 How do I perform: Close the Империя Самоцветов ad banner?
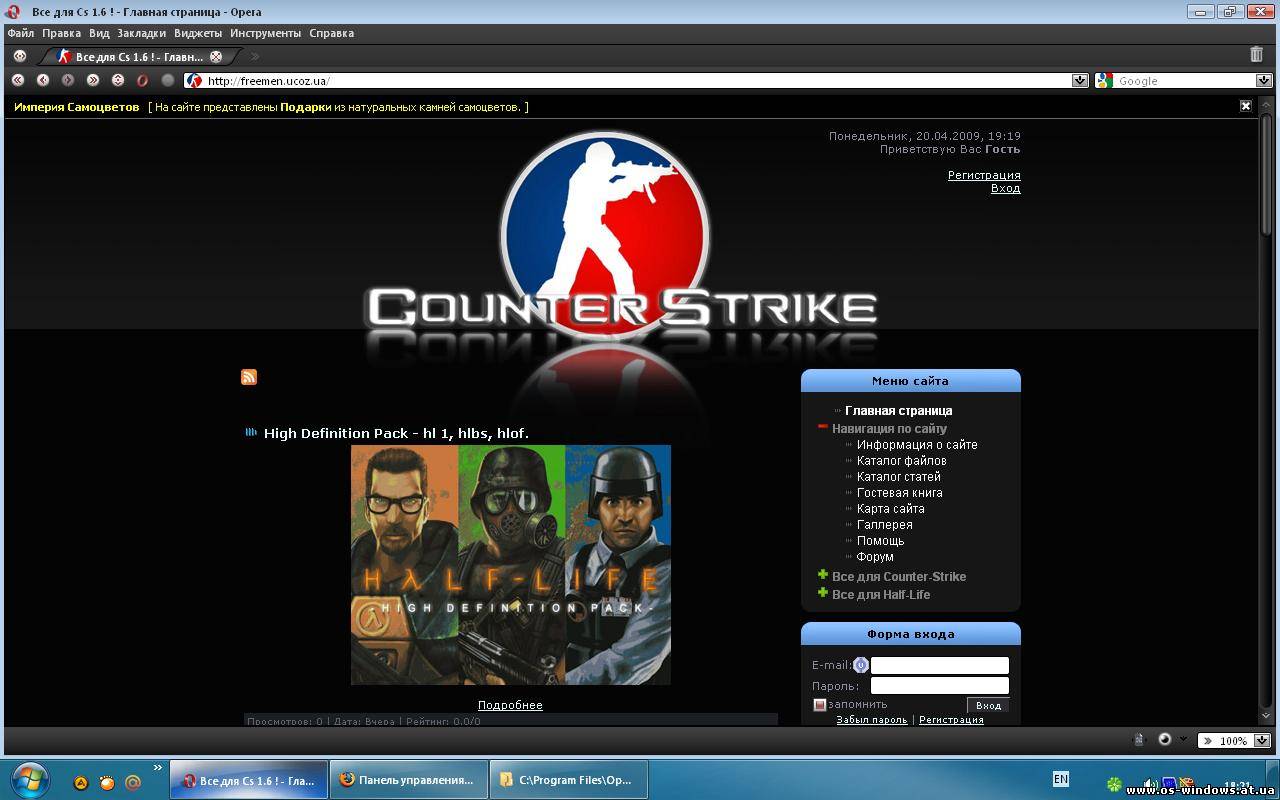coord(1246,106)
